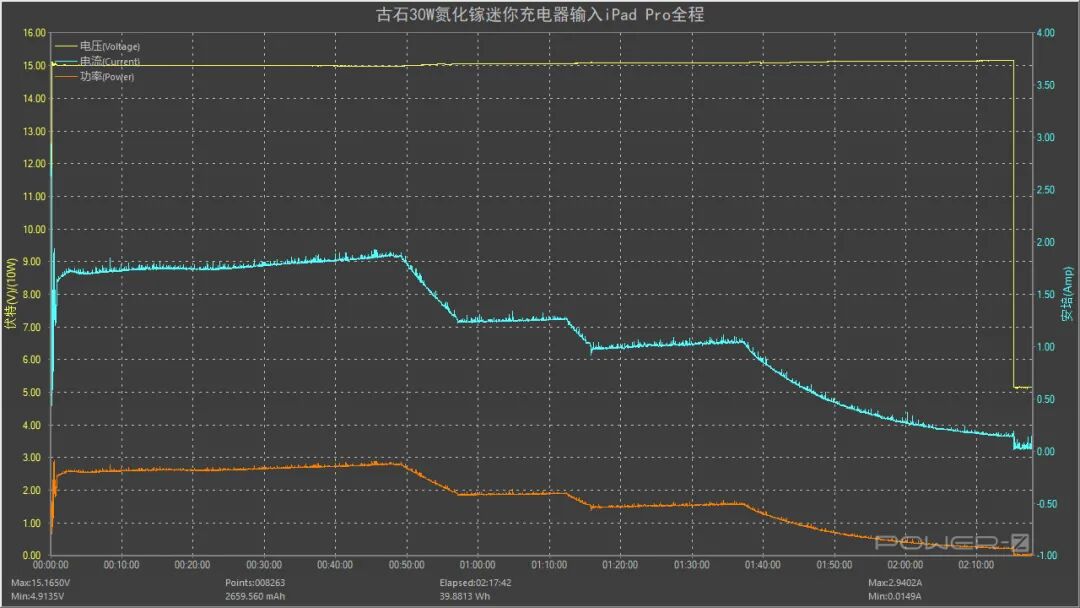The image size is (1080, 608).
Task: Click the 15.00 voltage axis label
Action: (x=34, y=65)
